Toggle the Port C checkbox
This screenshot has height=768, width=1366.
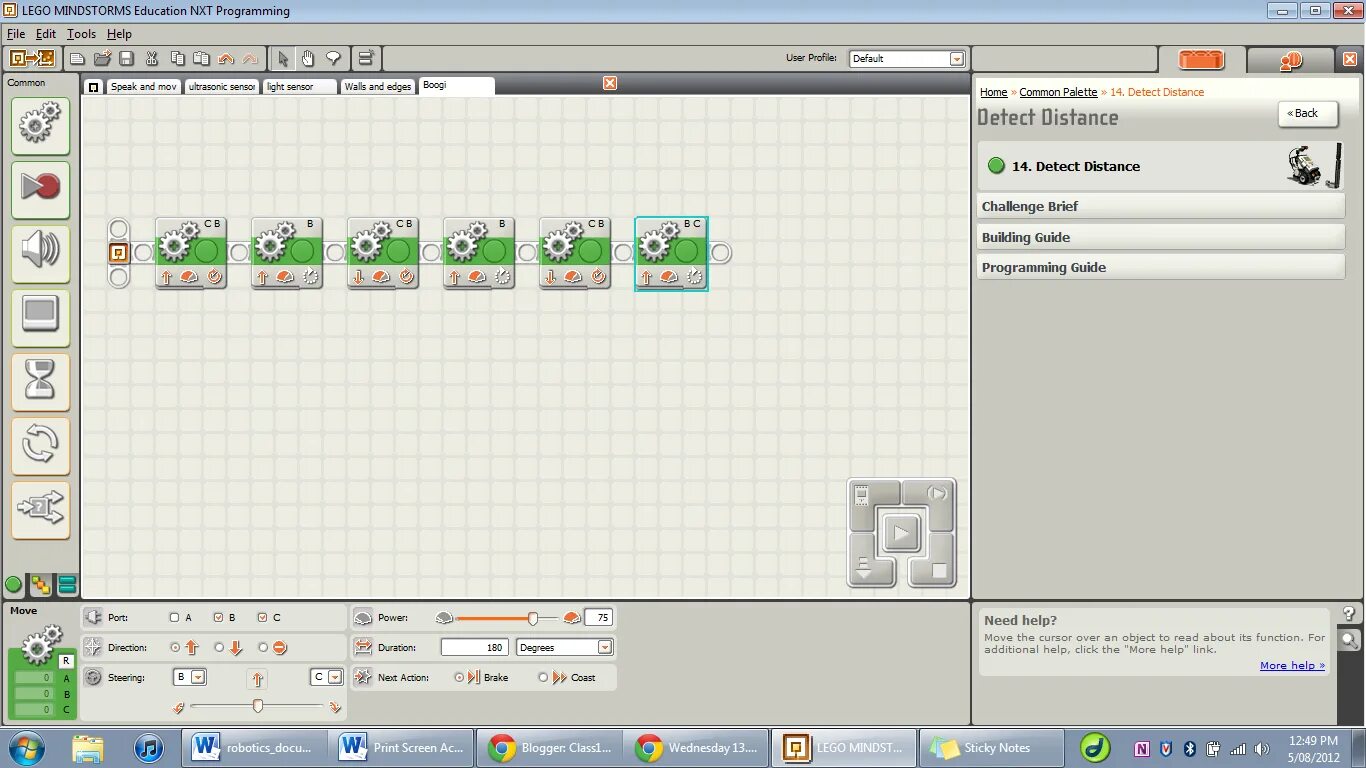(x=262, y=618)
